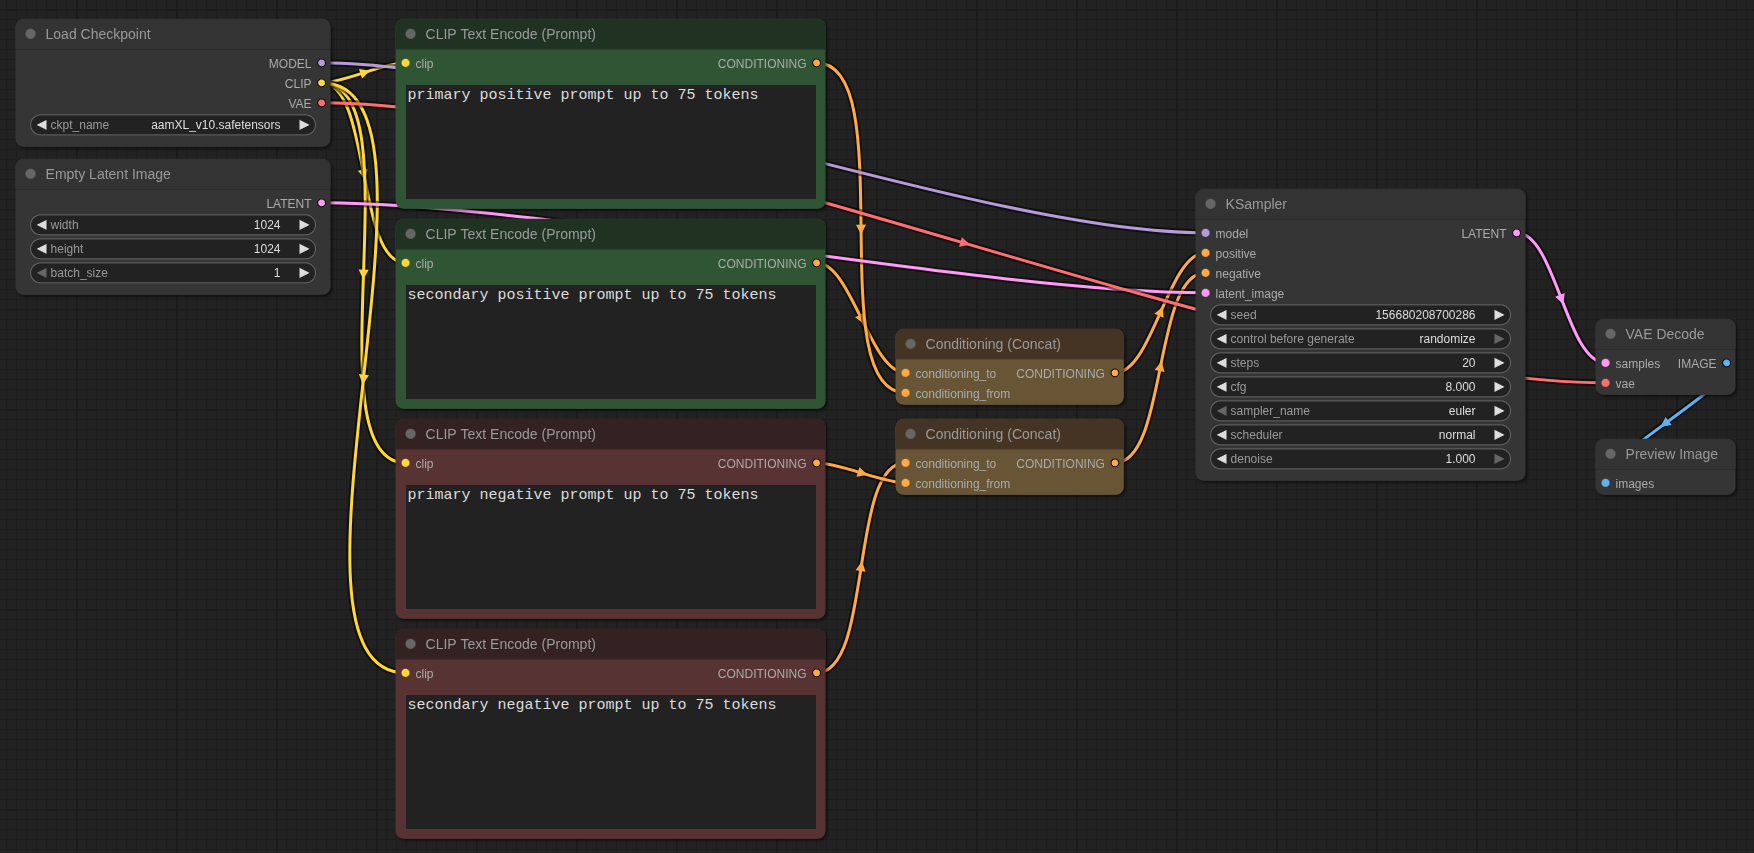Collapse the Load Checkpoint node via its dot
The image size is (1754, 853).
31,34
